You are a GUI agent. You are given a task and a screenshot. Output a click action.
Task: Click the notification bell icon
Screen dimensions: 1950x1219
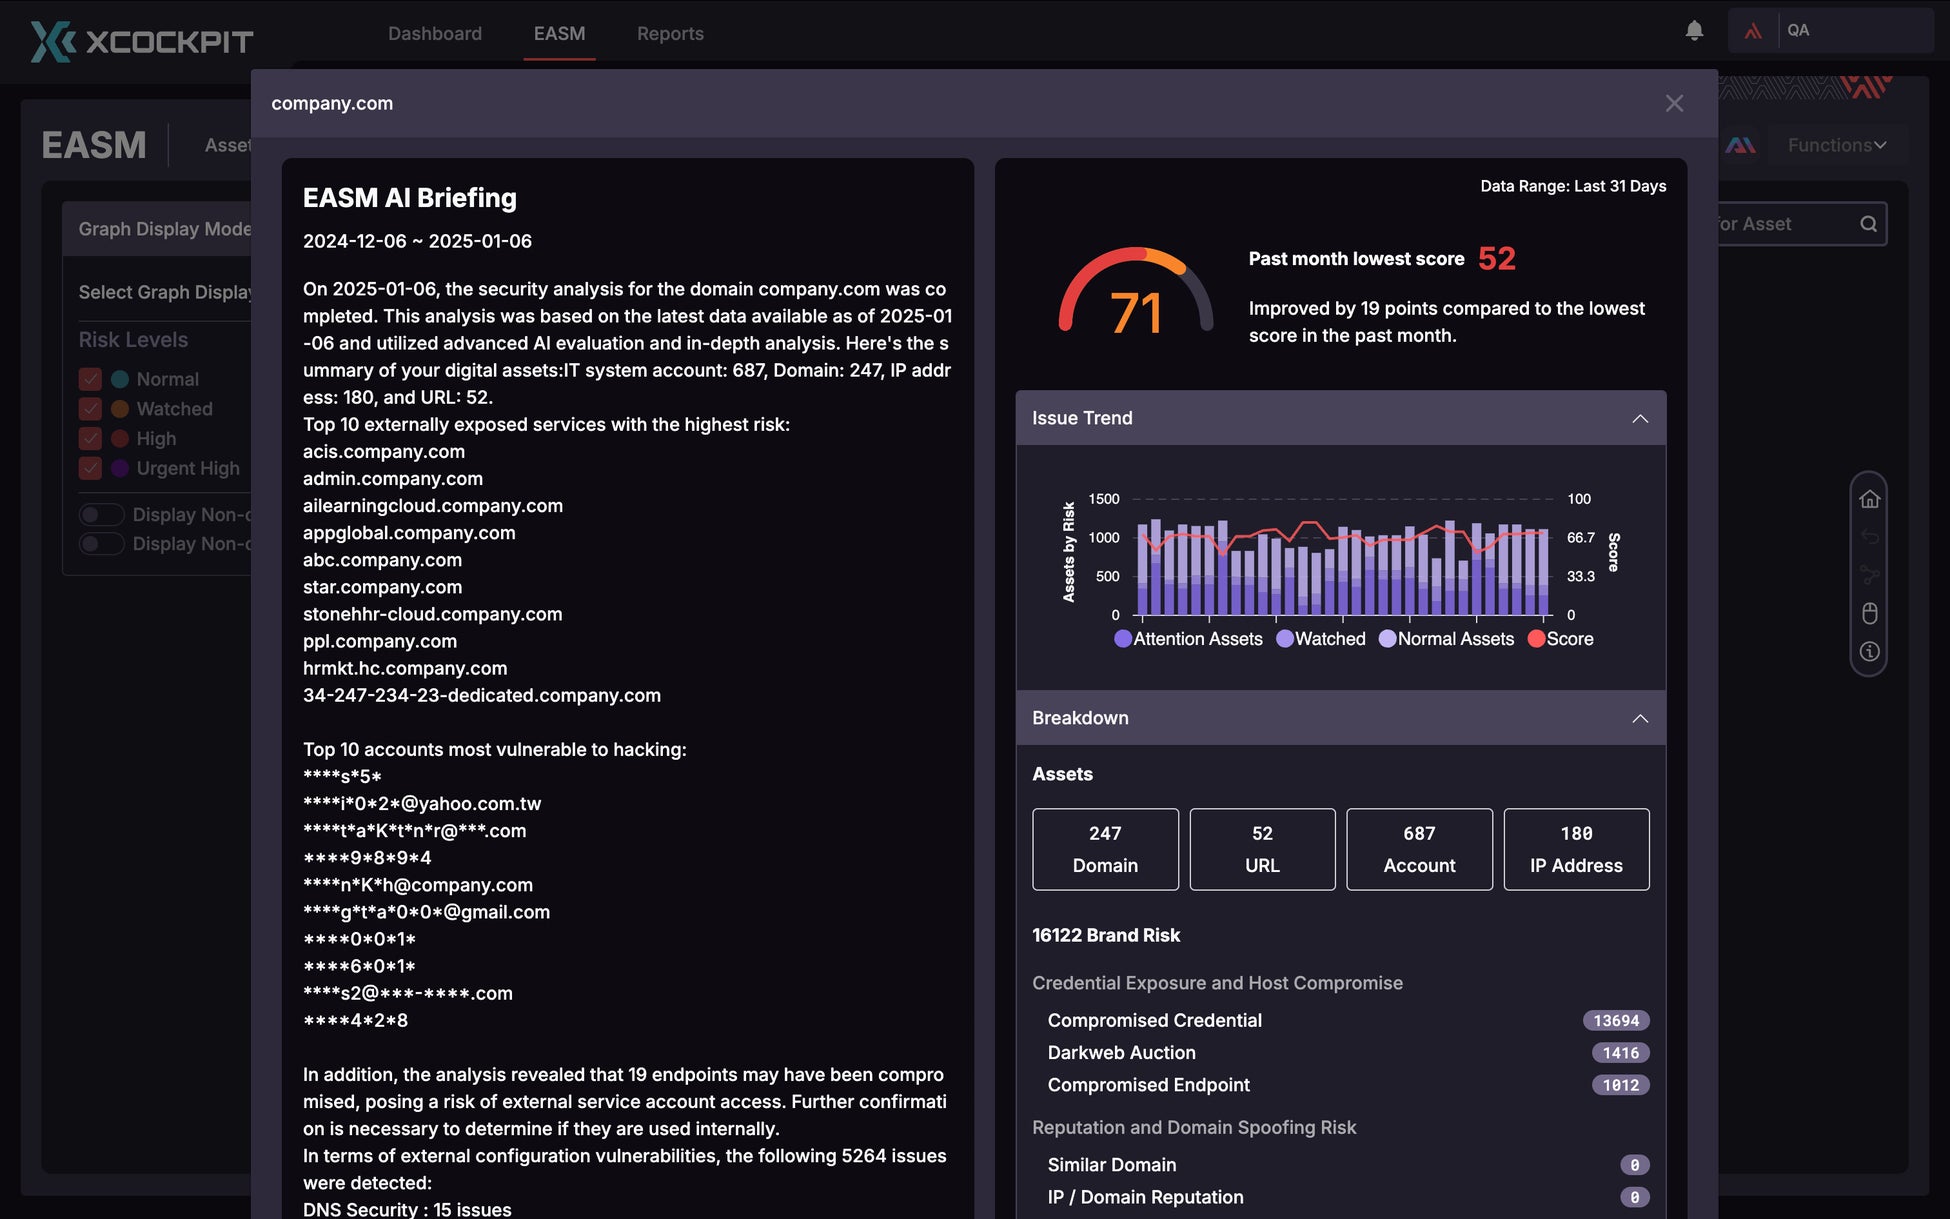click(x=1694, y=31)
